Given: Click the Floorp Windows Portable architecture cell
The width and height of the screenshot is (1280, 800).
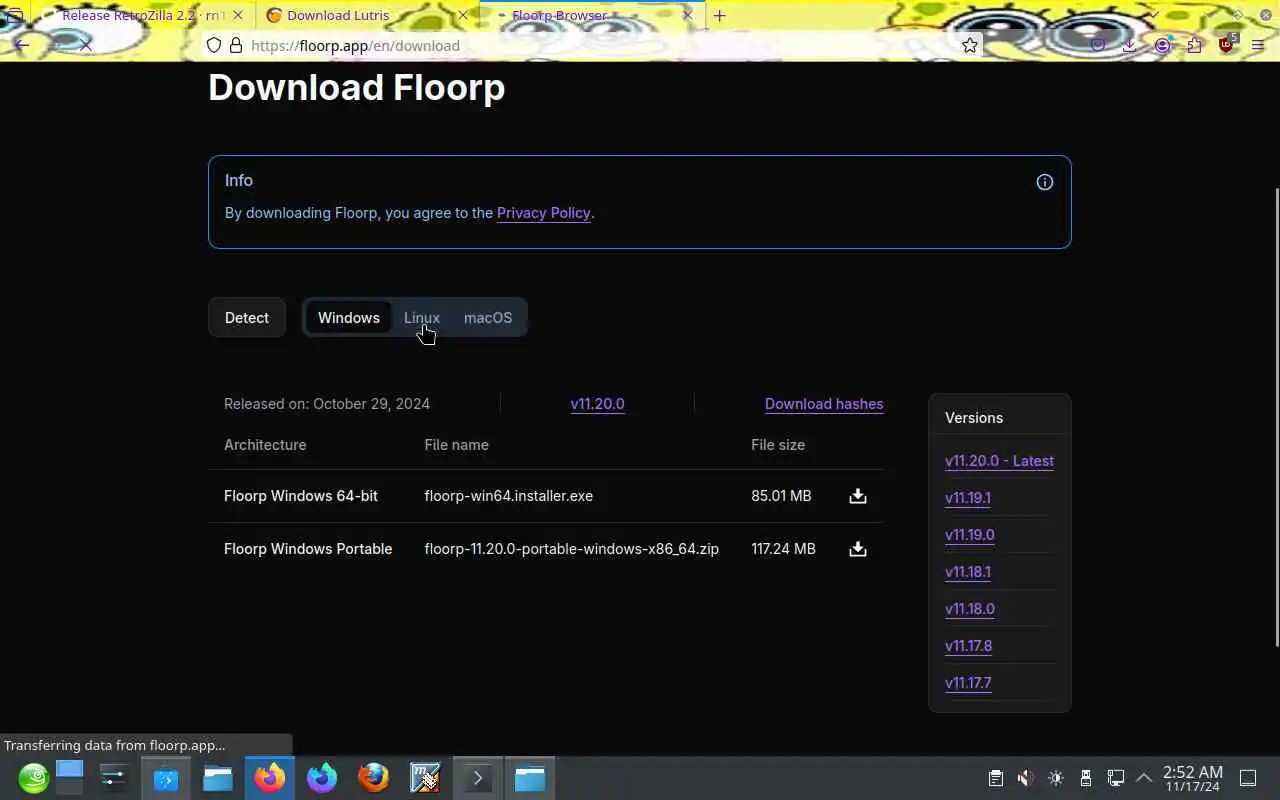Looking at the screenshot, I should (308, 549).
